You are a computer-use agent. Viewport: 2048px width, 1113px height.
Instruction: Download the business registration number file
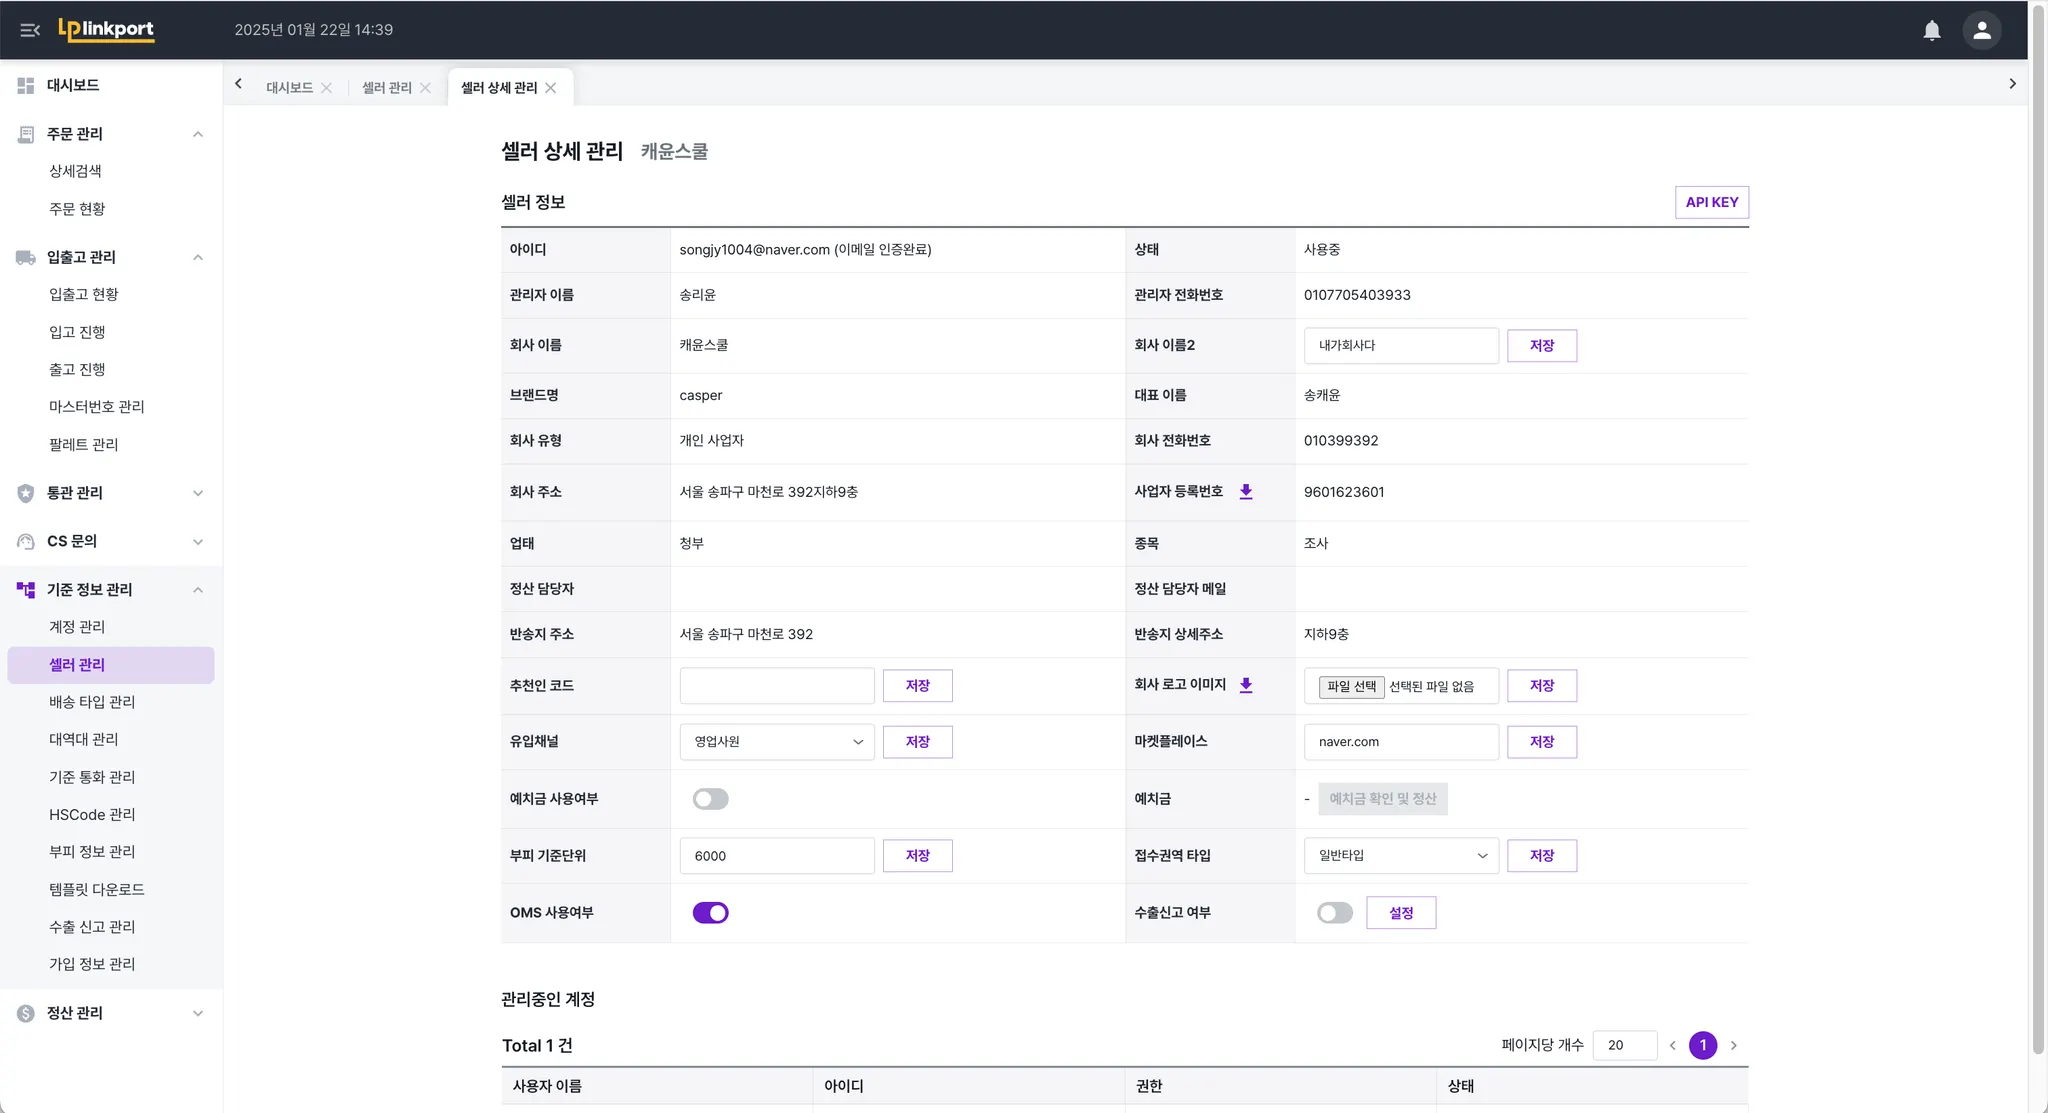(x=1246, y=492)
